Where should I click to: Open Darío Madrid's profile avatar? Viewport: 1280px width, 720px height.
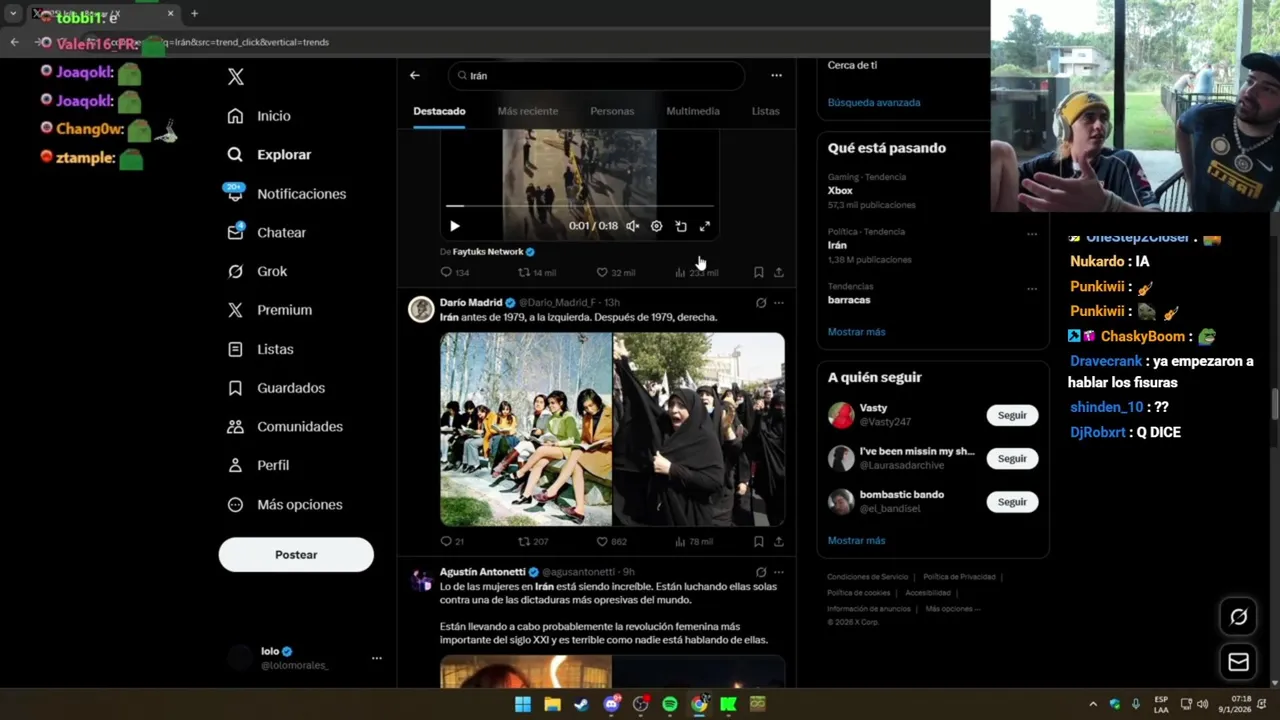tap(421, 309)
